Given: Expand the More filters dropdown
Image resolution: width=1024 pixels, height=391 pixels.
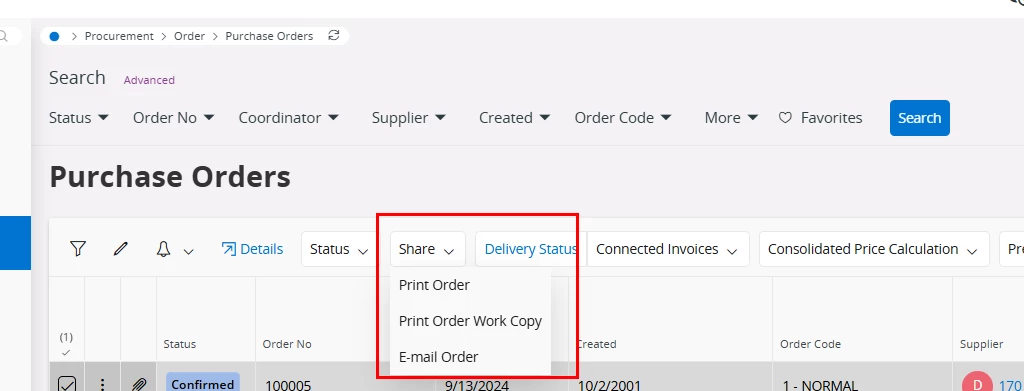Looking at the screenshot, I should coord(731,118).
